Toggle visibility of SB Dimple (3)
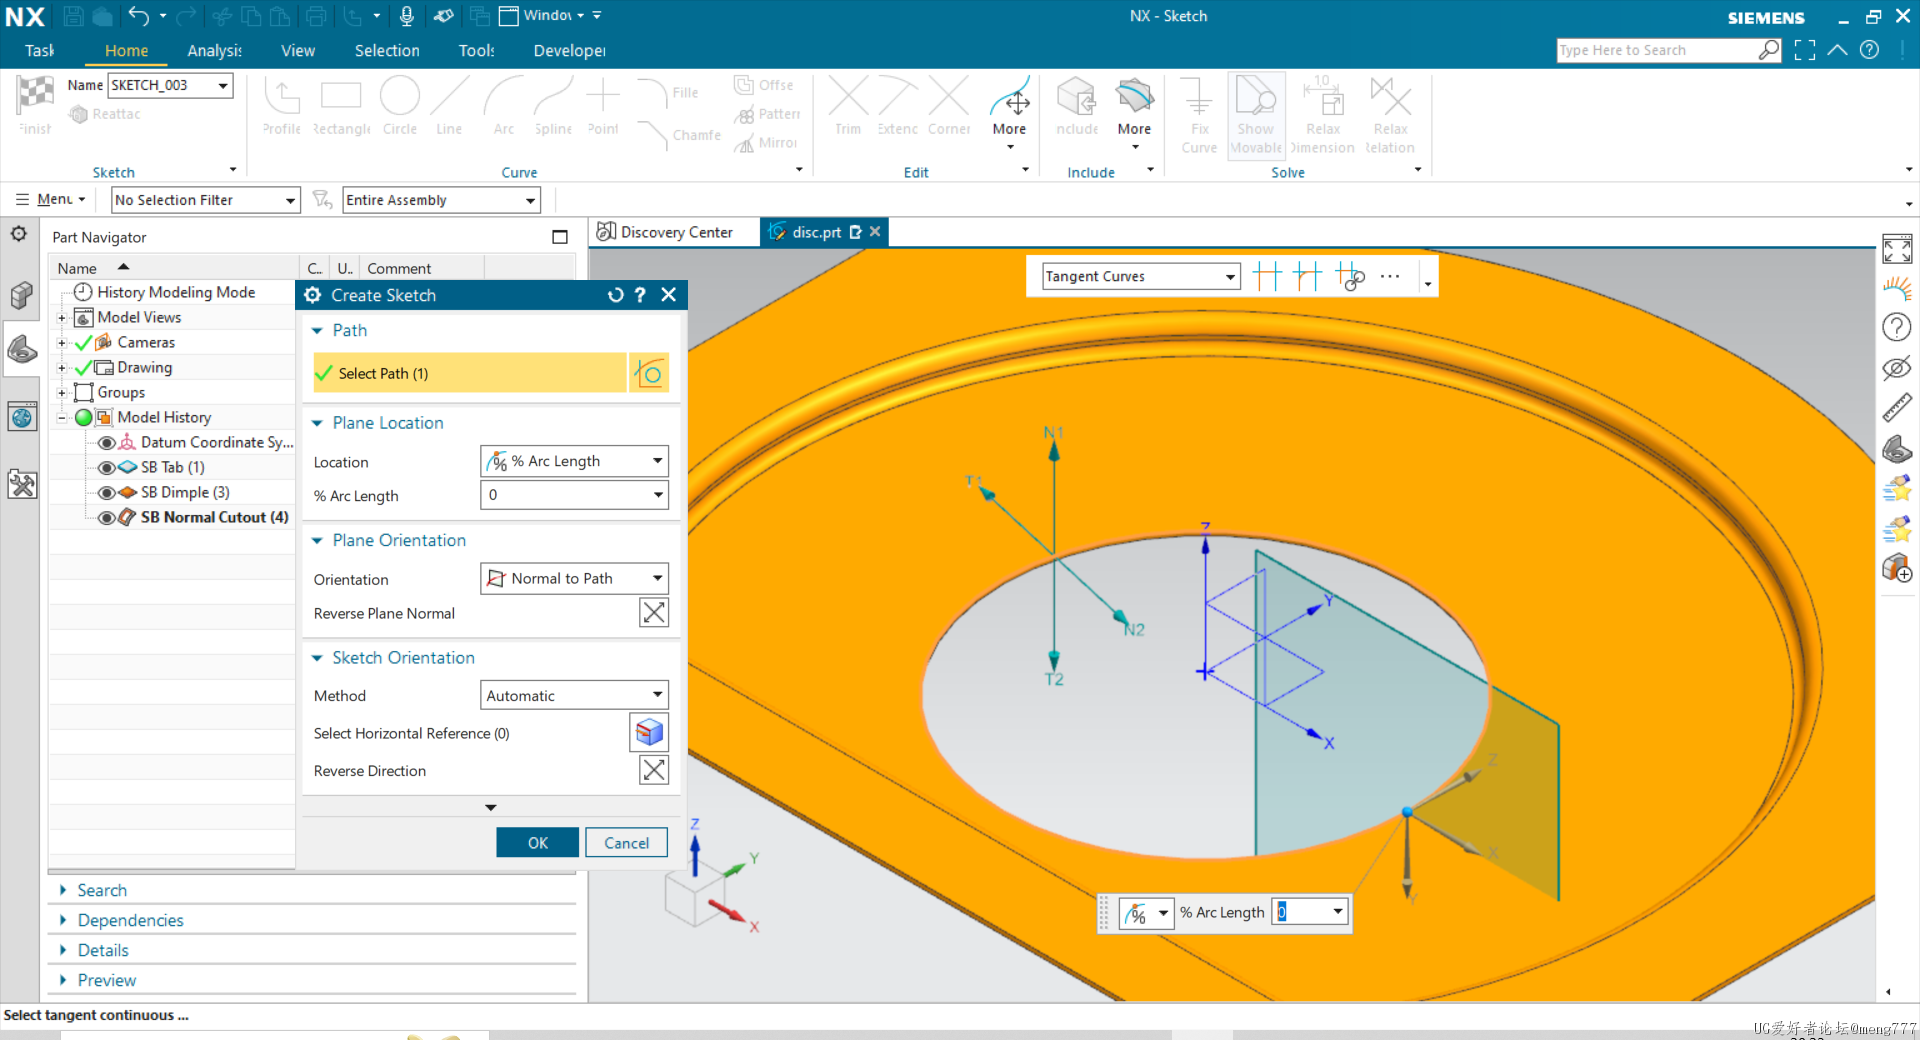Image resolution: width=1920 pixels, height=1040 pixels. pos(106,492)
